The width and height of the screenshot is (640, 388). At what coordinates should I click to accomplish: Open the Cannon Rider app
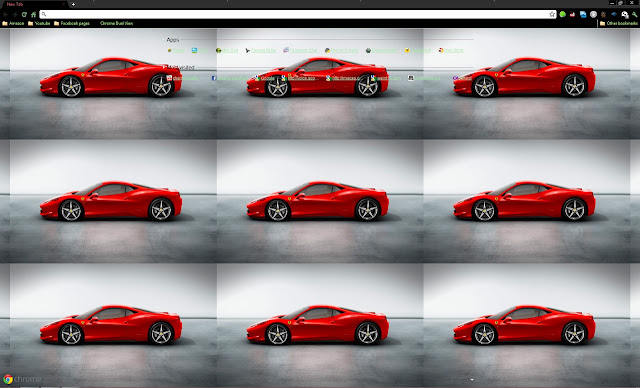[260, 51]
